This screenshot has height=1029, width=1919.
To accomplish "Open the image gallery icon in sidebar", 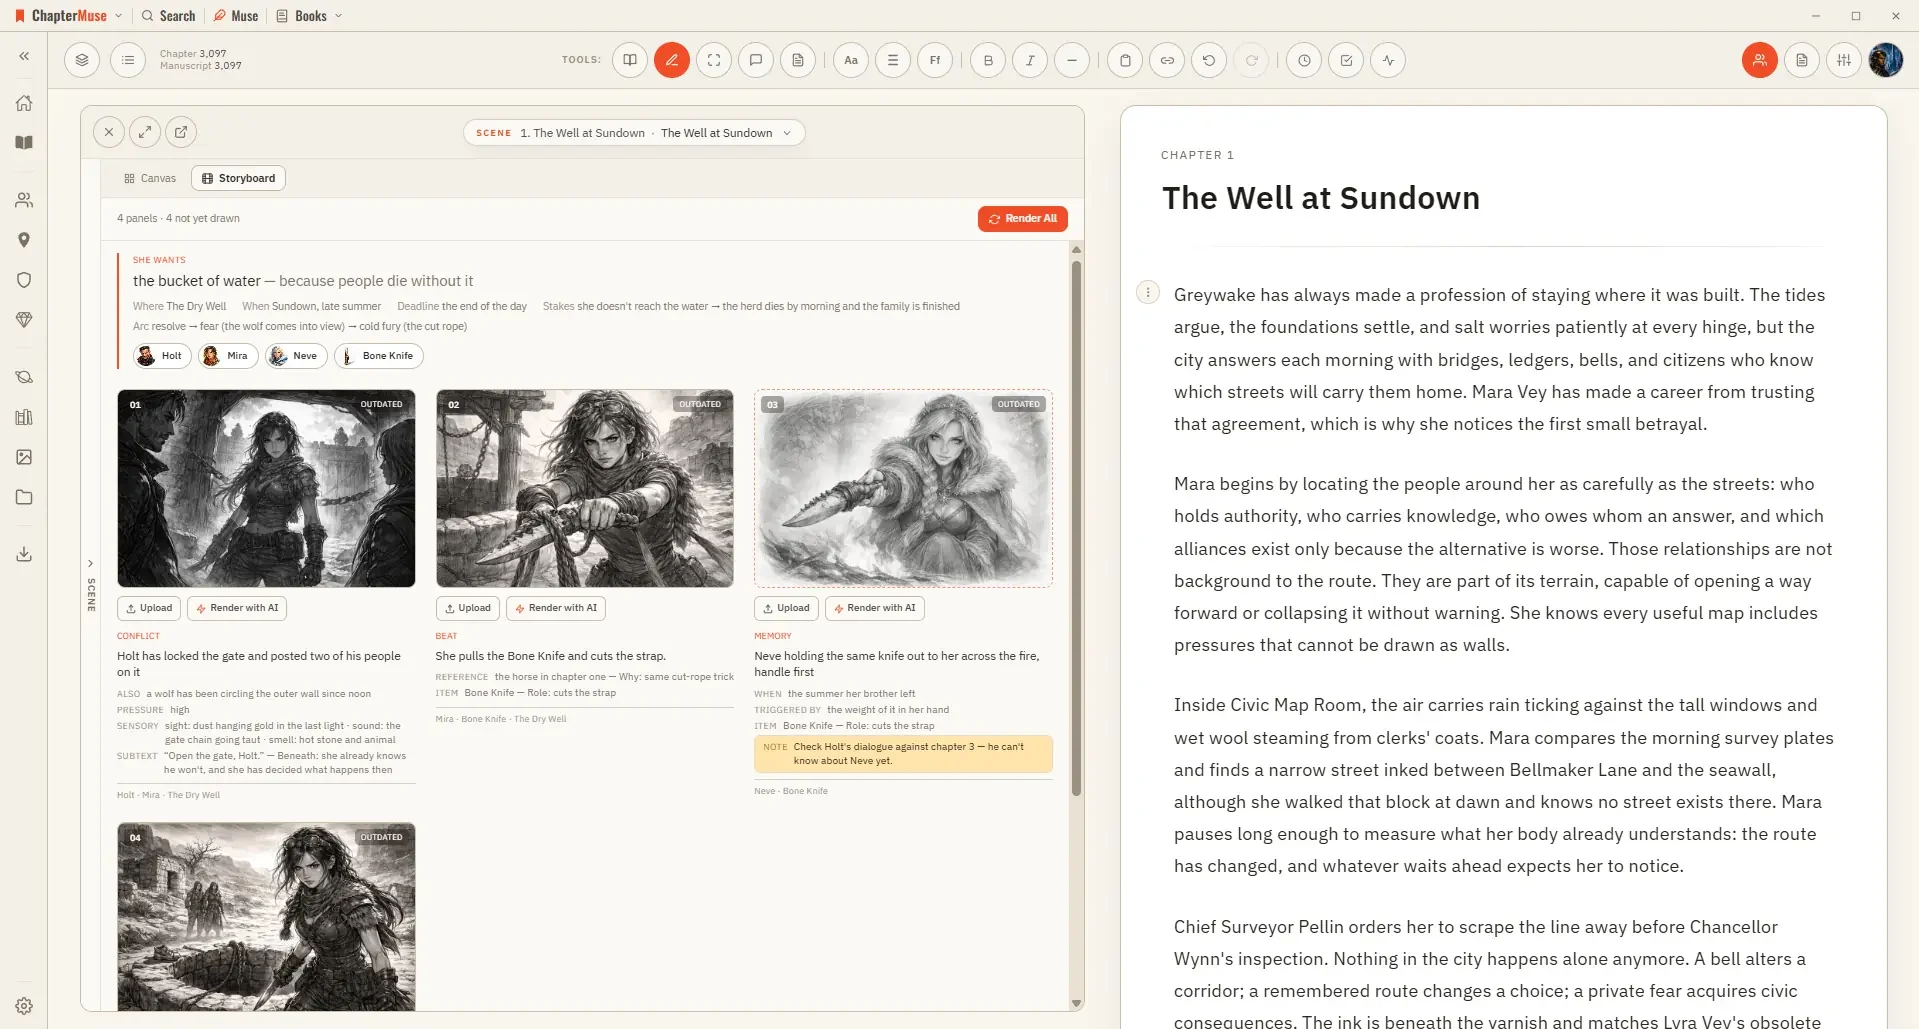I will point(24,457).
